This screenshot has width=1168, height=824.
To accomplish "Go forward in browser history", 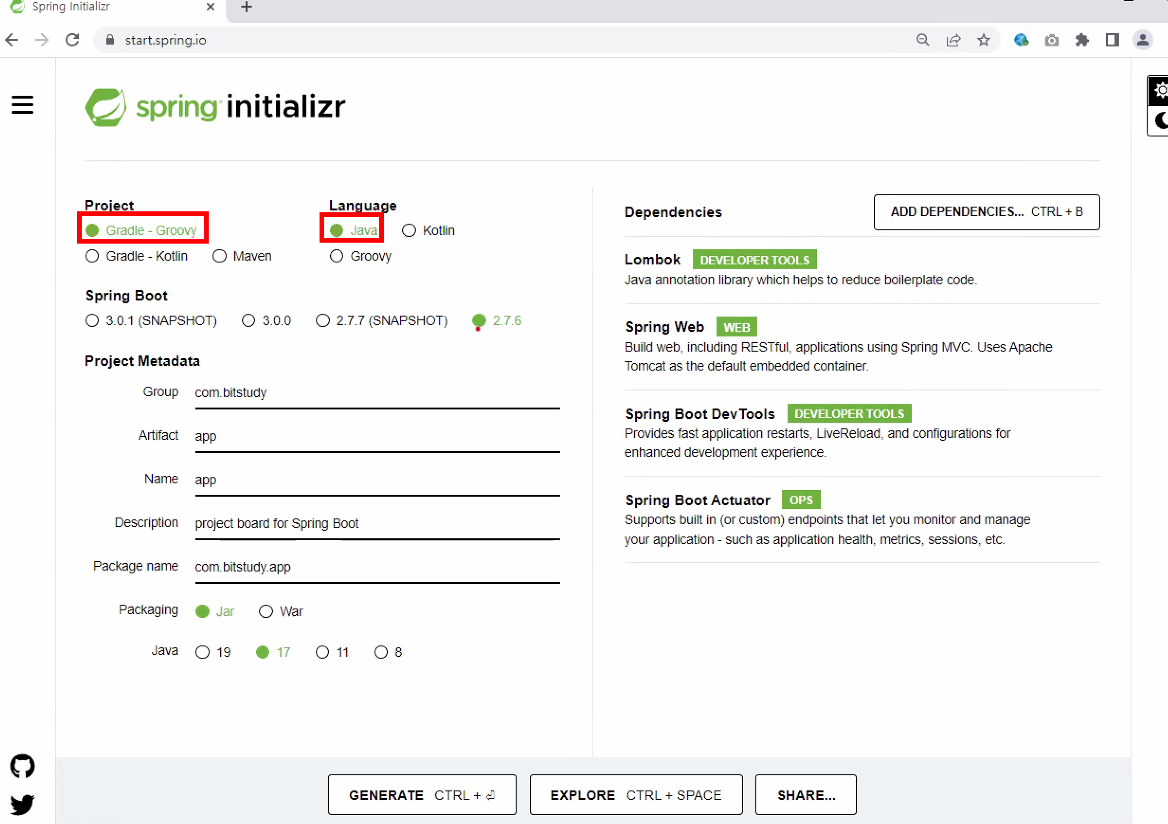I will (x=42, y=40).
